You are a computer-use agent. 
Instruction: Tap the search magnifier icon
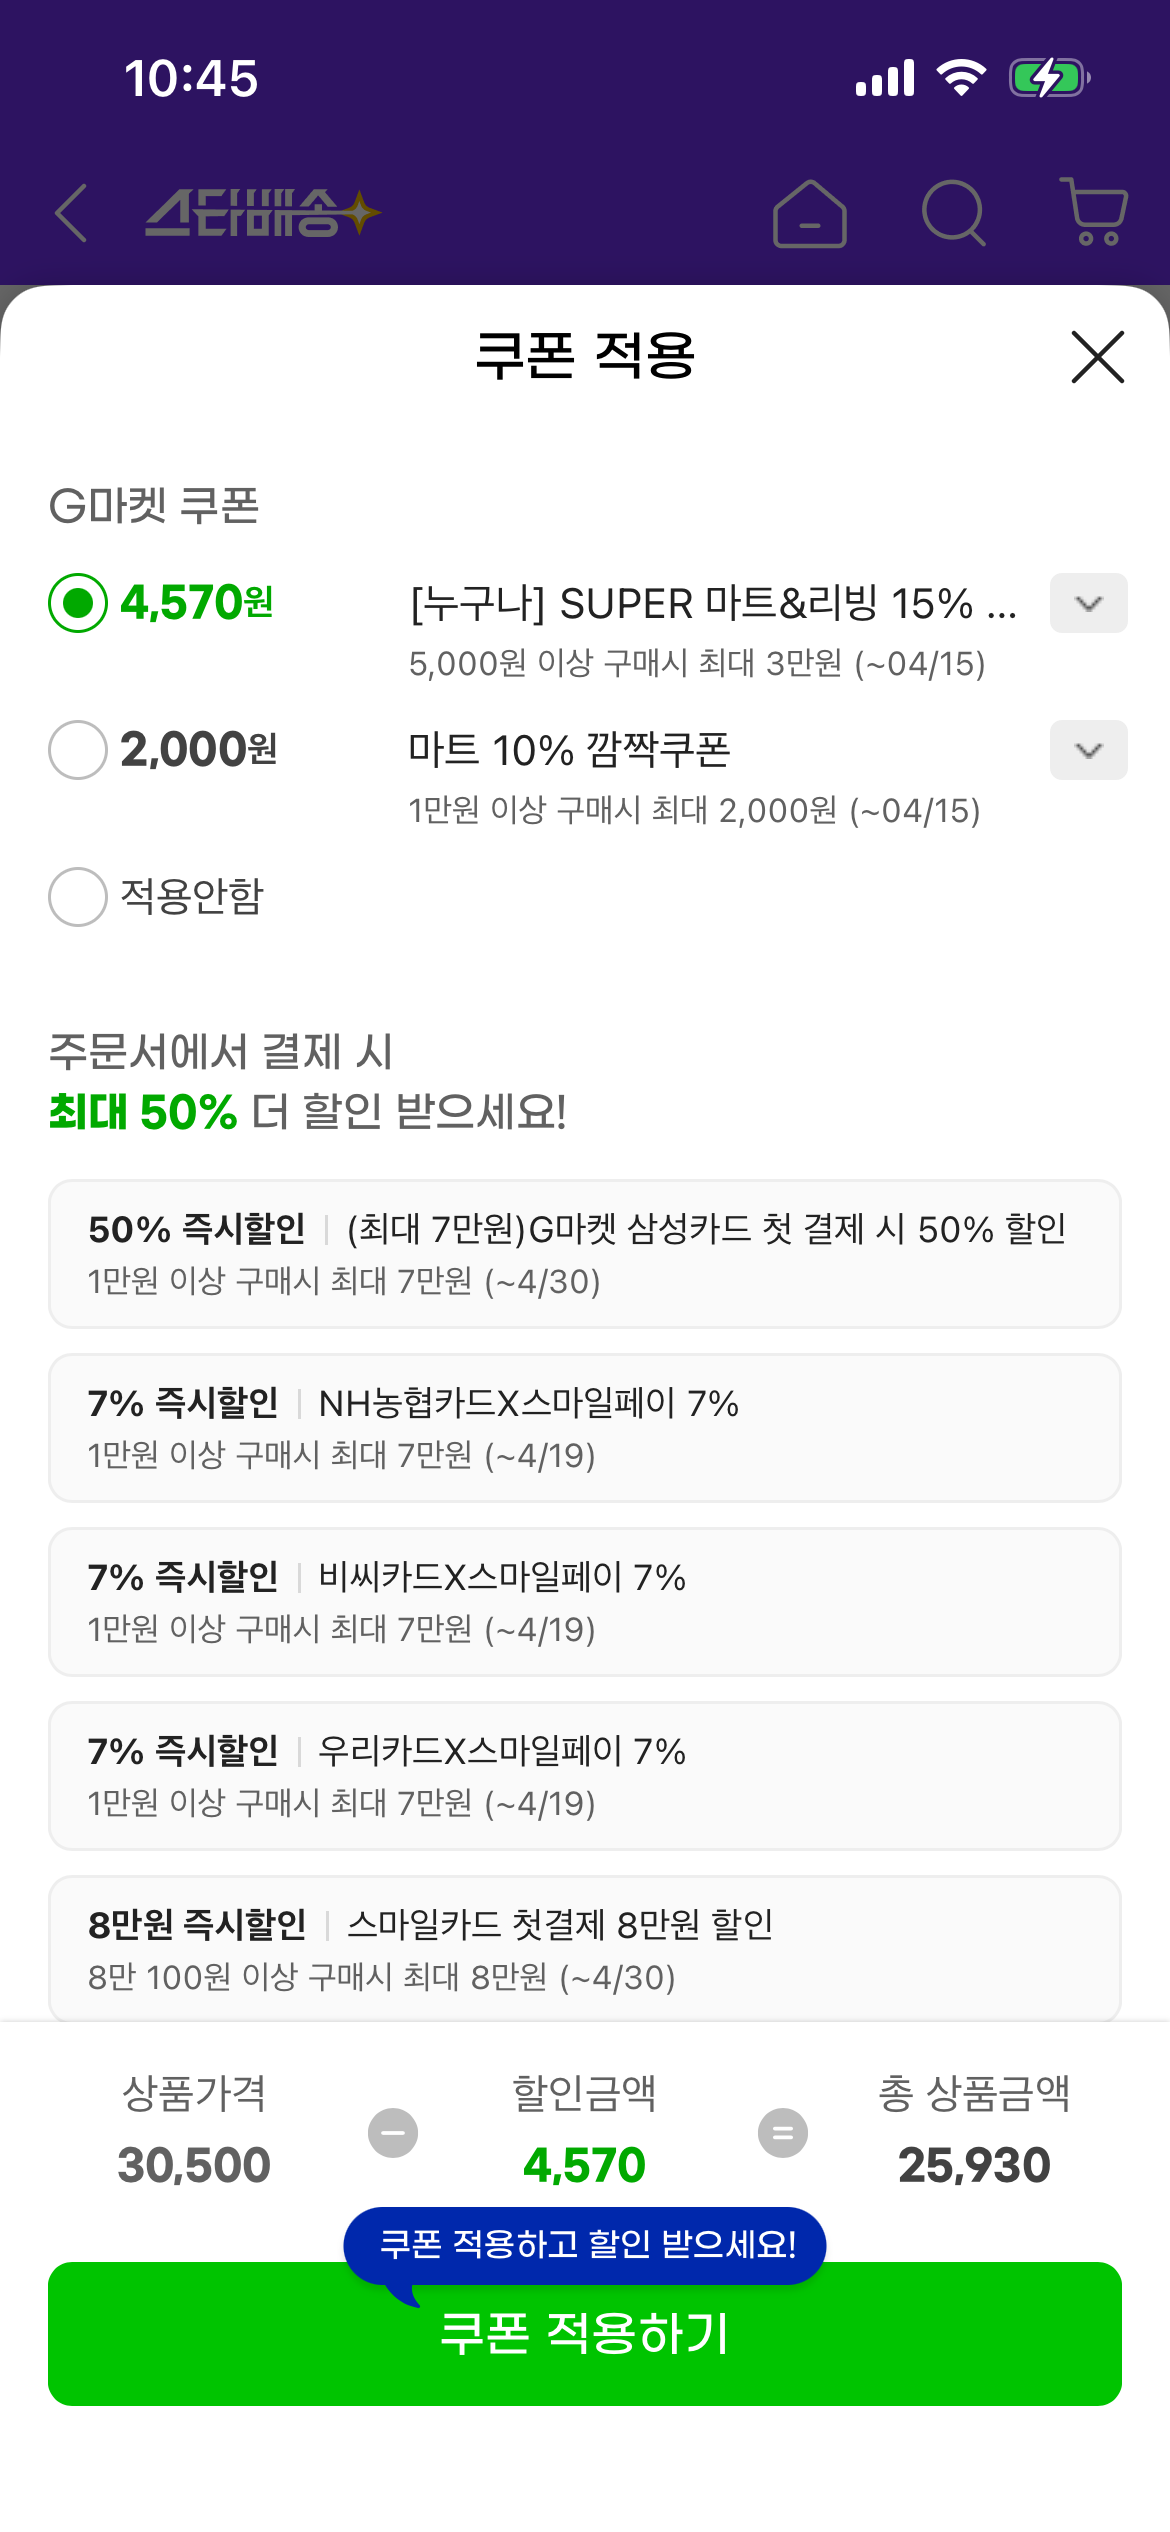[x=953, y=213]
